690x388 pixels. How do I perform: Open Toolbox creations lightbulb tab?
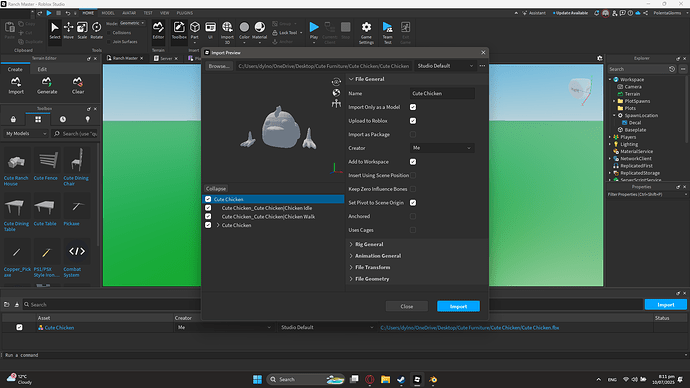(88, 119)
